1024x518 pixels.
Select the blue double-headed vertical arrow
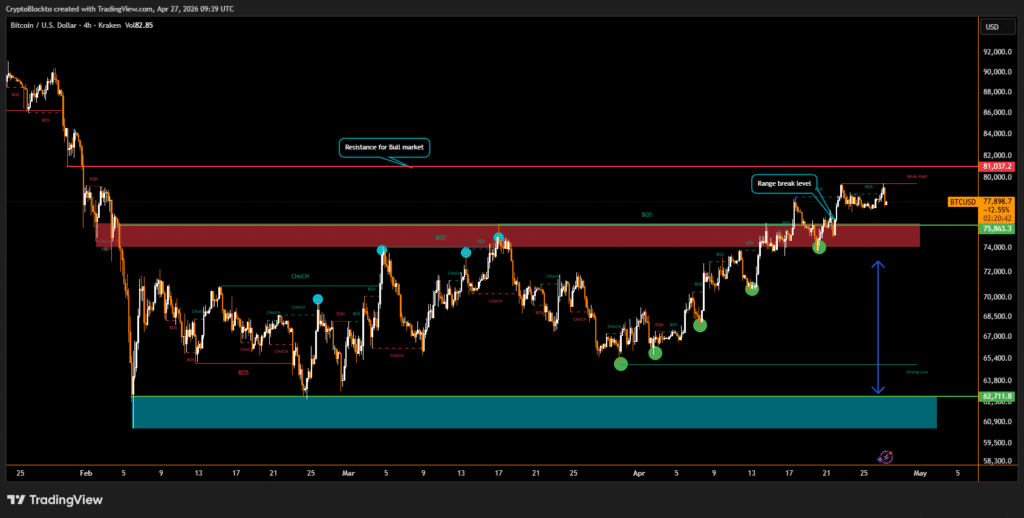coord(878,327)
